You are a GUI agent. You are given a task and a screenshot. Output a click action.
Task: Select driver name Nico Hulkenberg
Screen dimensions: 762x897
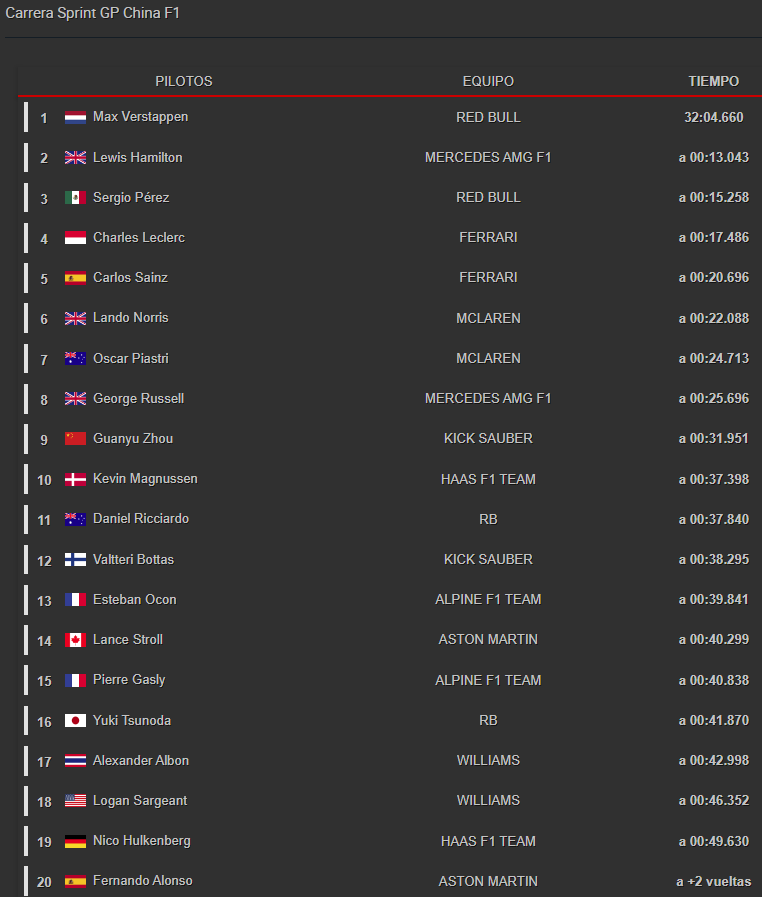pos(142,841)
